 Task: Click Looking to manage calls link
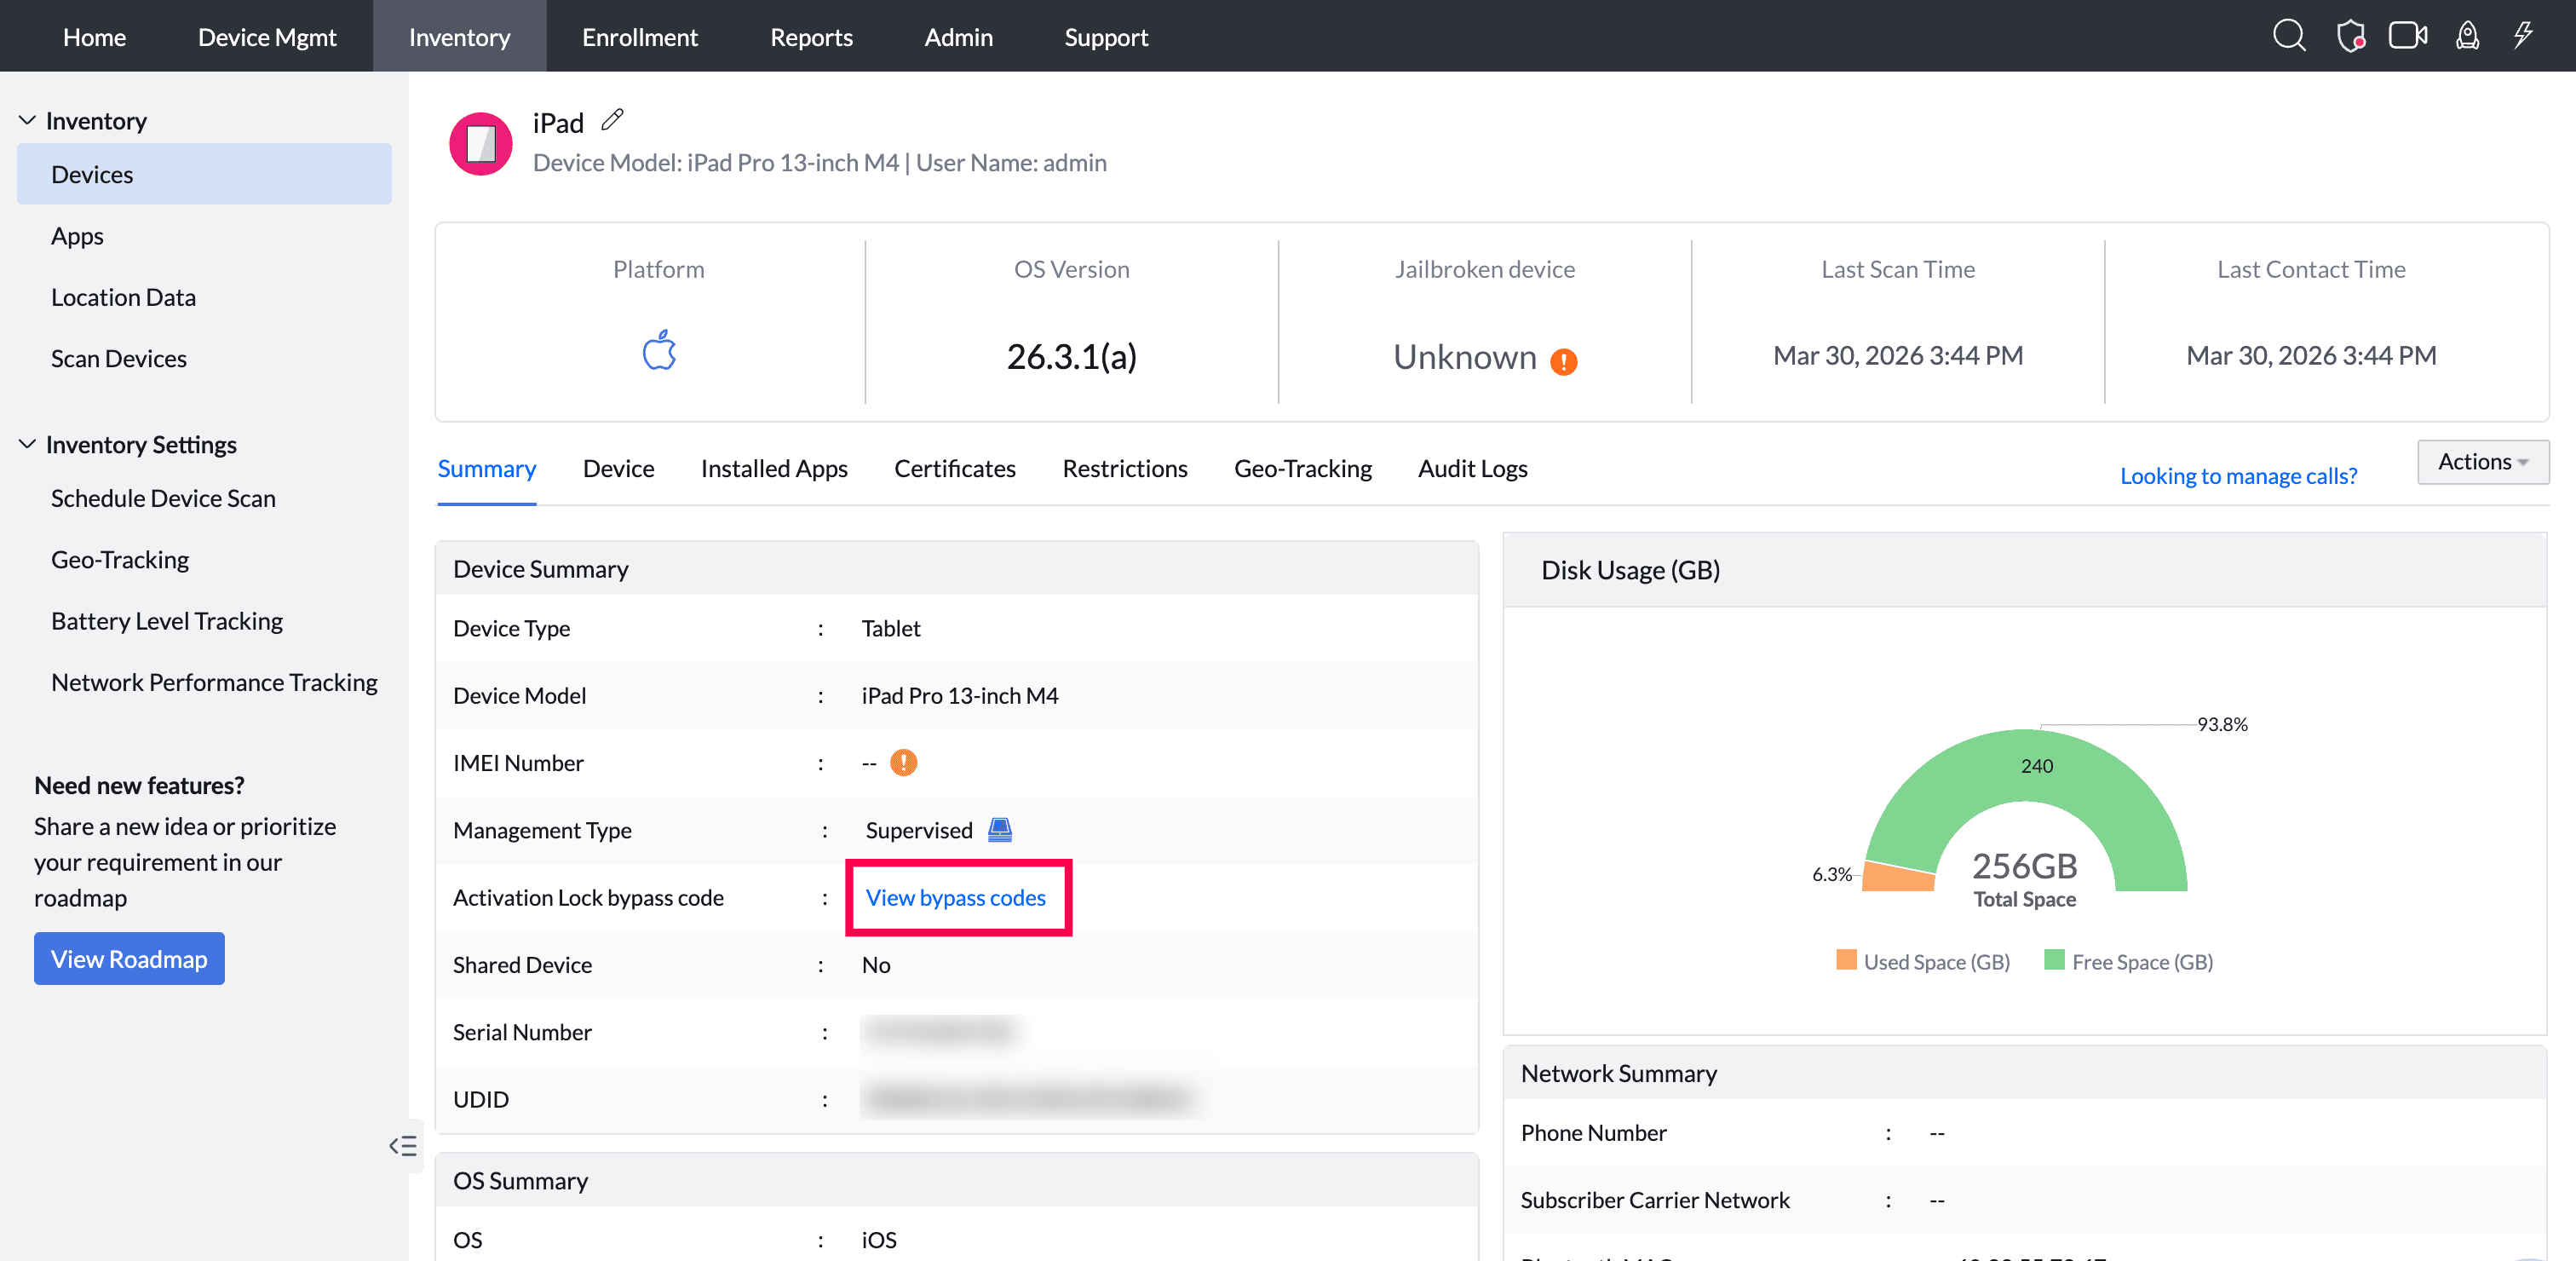pyautogui.click(x=2238, y=476)
